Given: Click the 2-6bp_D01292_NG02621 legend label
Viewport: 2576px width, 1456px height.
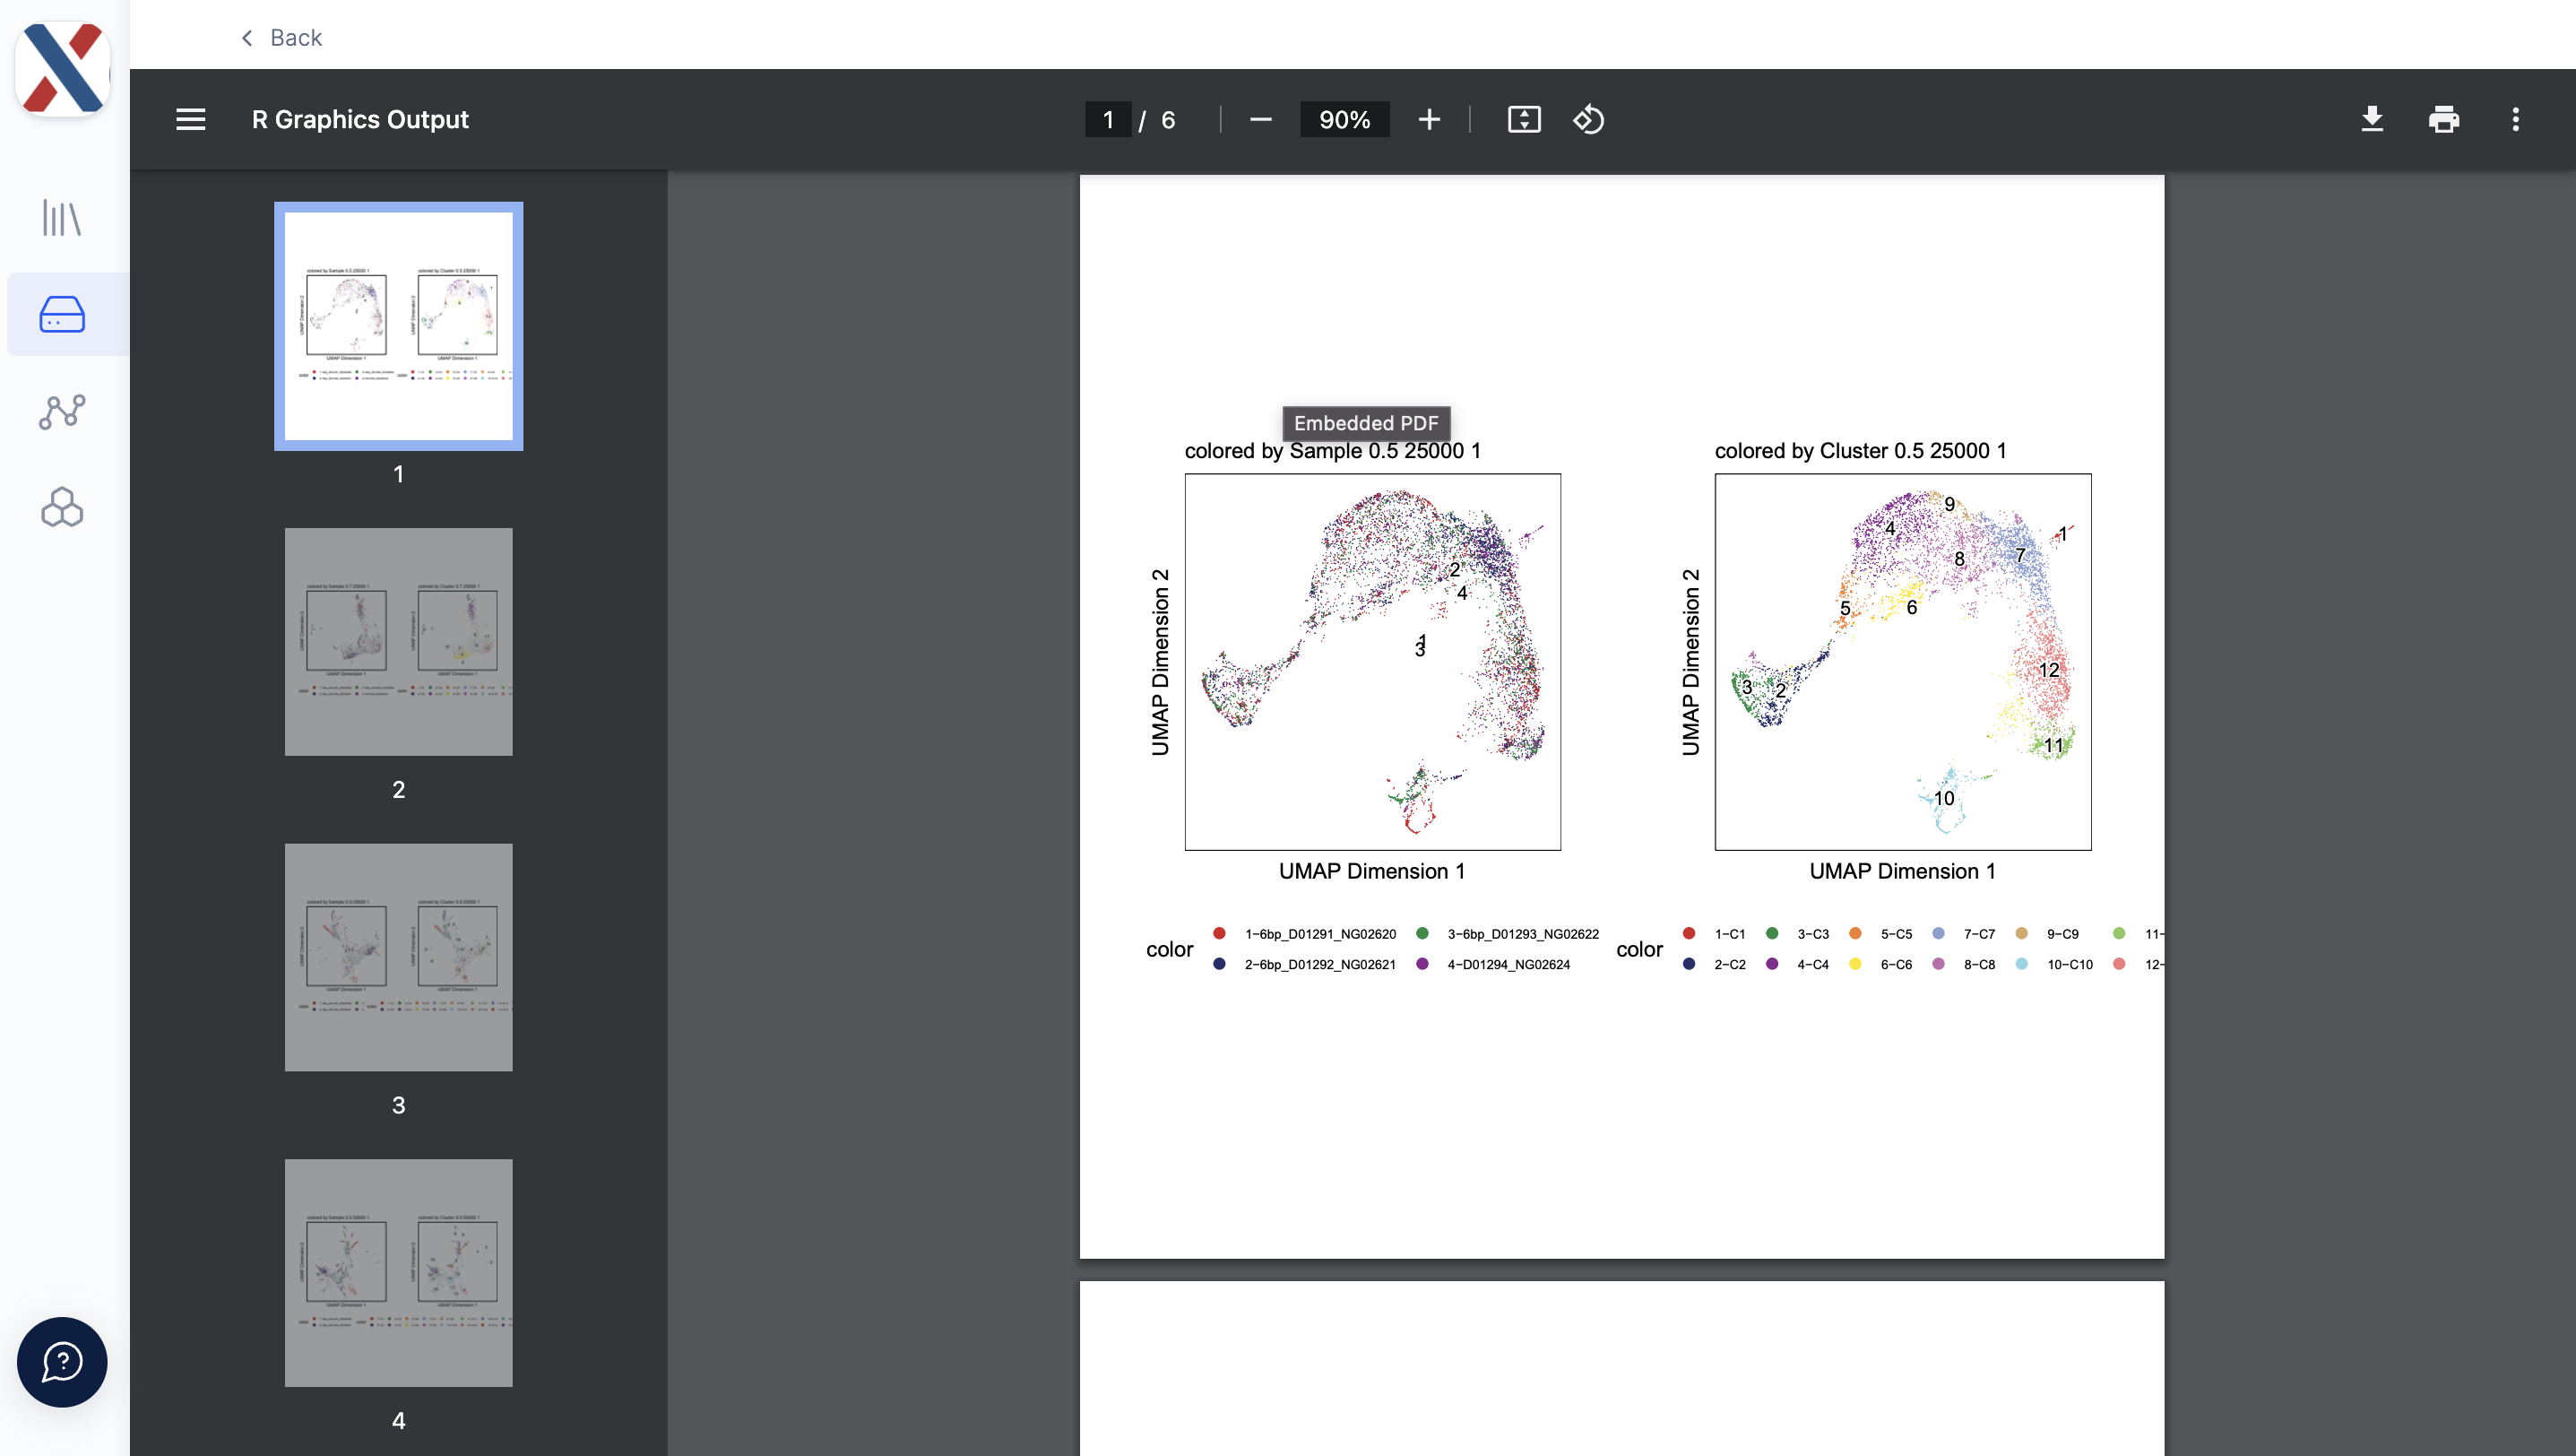Looking at the screenshot, I should [x=1320, y=964].
